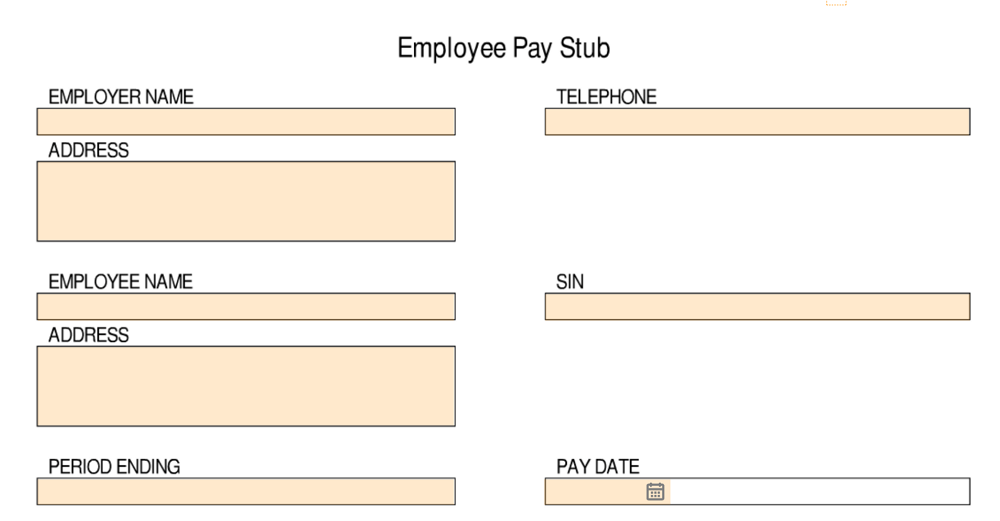Click the SIN label
This screenshot has height=521, width=1000.
(570, 282)
